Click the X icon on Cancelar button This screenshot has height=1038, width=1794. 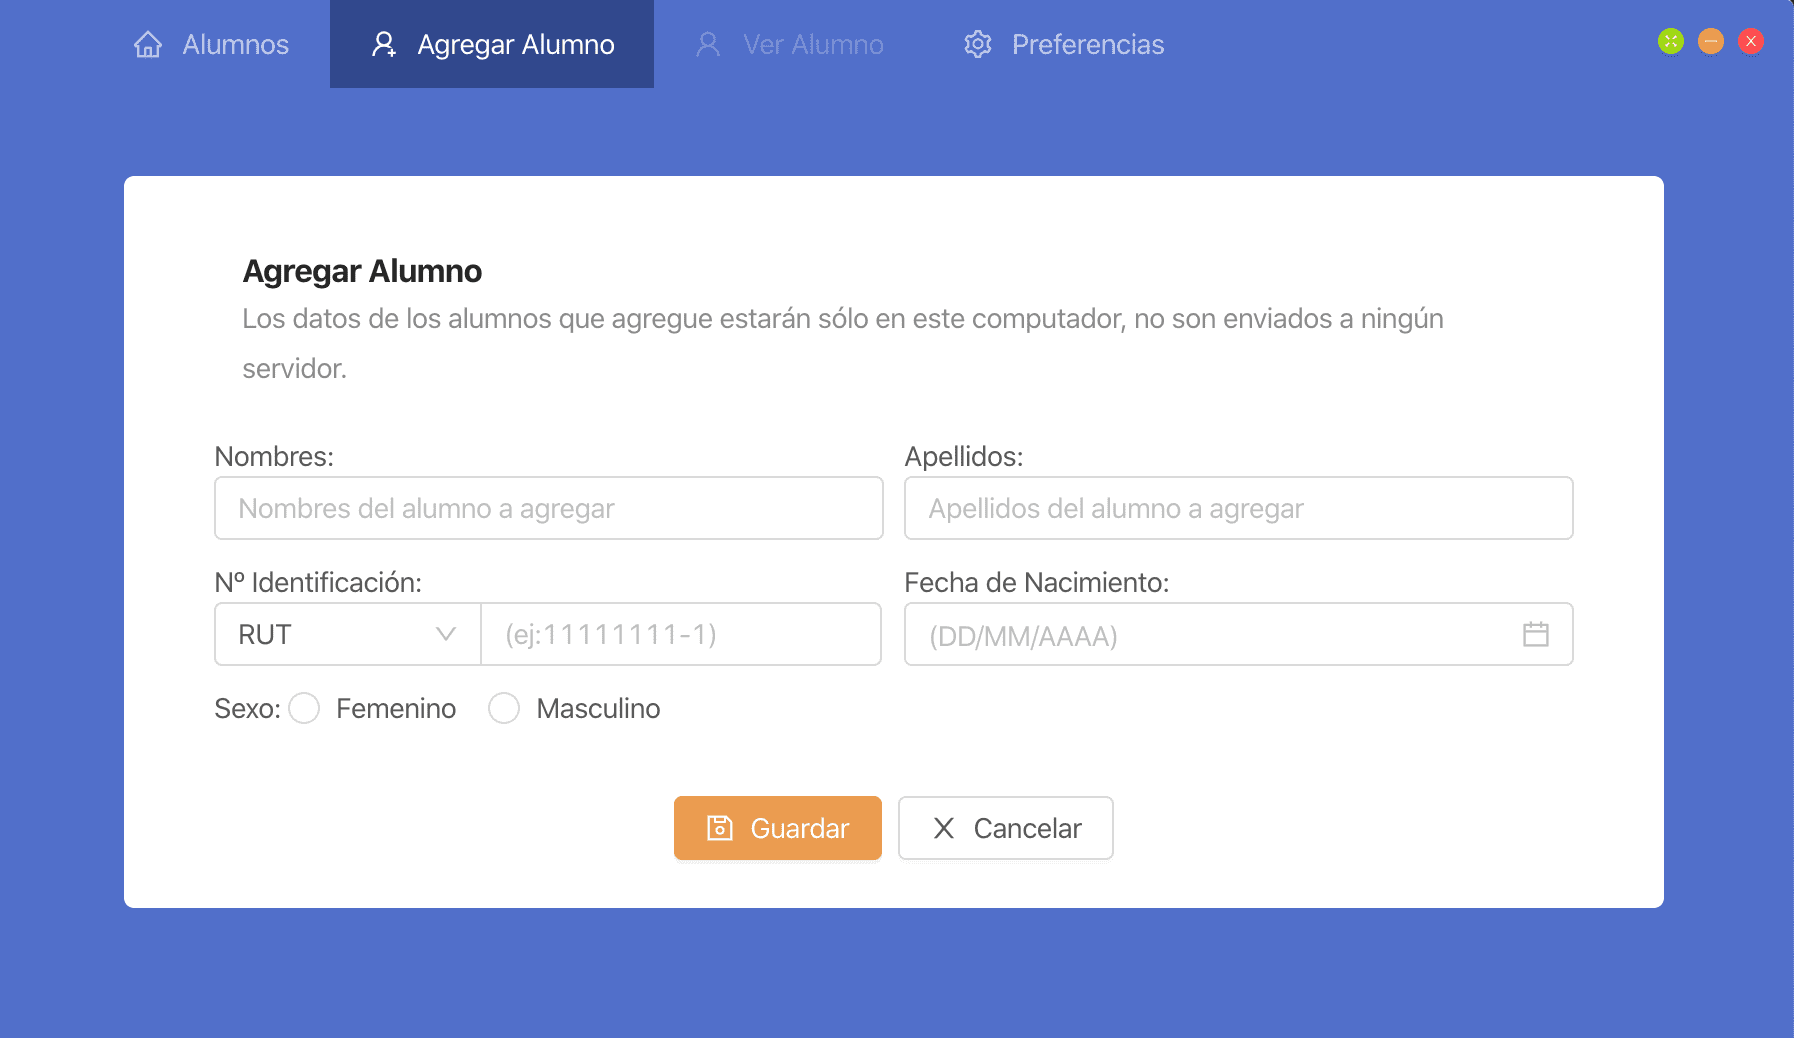pos(943,828)
